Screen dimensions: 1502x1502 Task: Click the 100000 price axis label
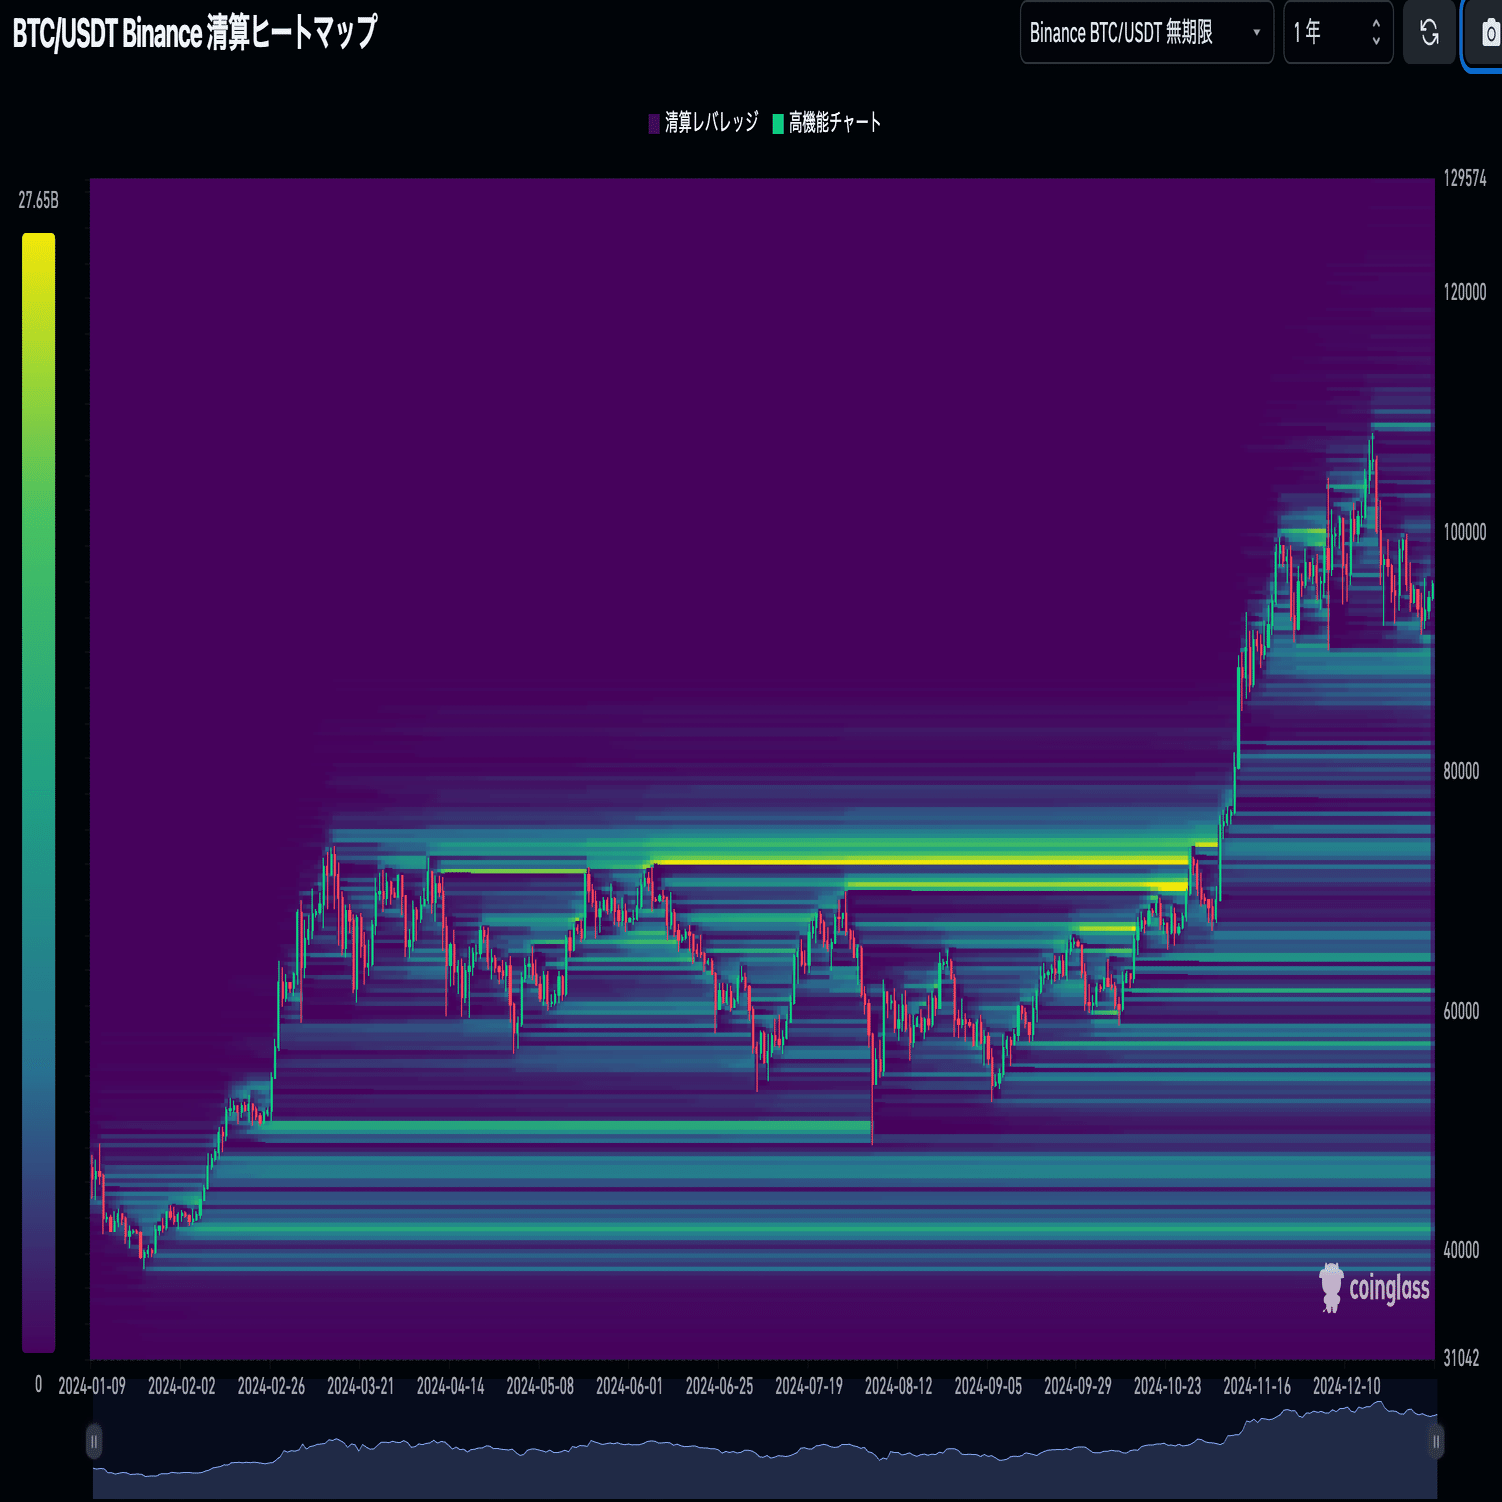point(1465,532)
